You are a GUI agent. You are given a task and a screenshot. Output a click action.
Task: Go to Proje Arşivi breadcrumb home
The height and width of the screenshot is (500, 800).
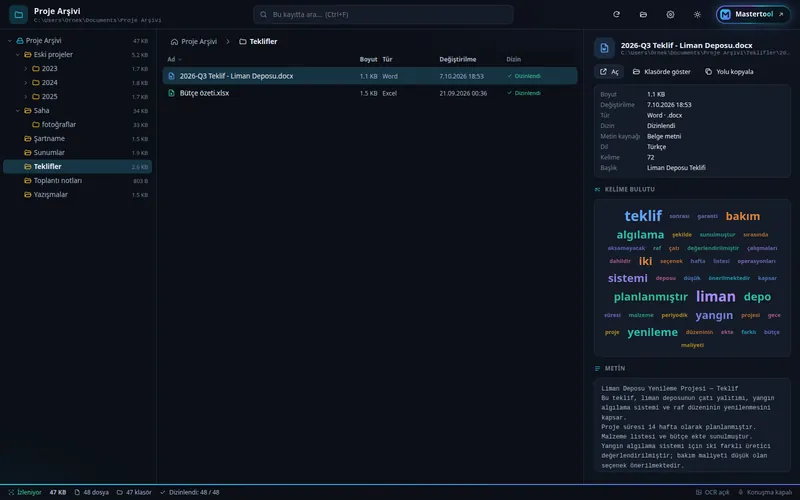click(x=194, y=41)
